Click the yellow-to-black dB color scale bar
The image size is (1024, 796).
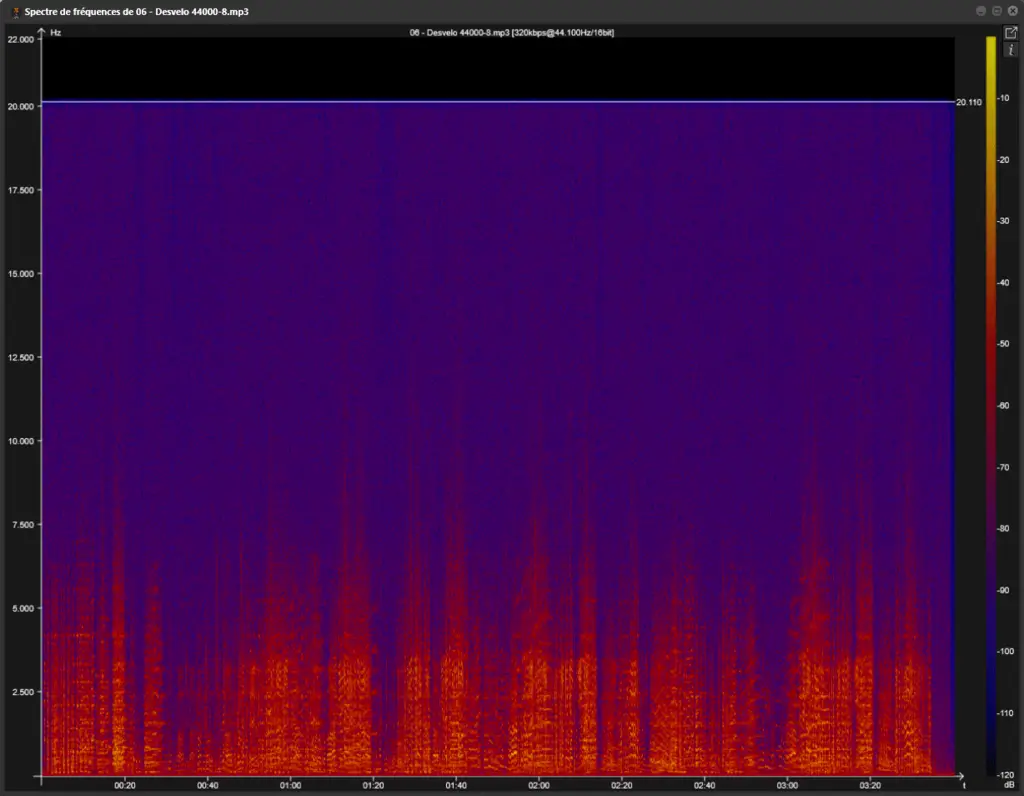(x=991, y=400)
